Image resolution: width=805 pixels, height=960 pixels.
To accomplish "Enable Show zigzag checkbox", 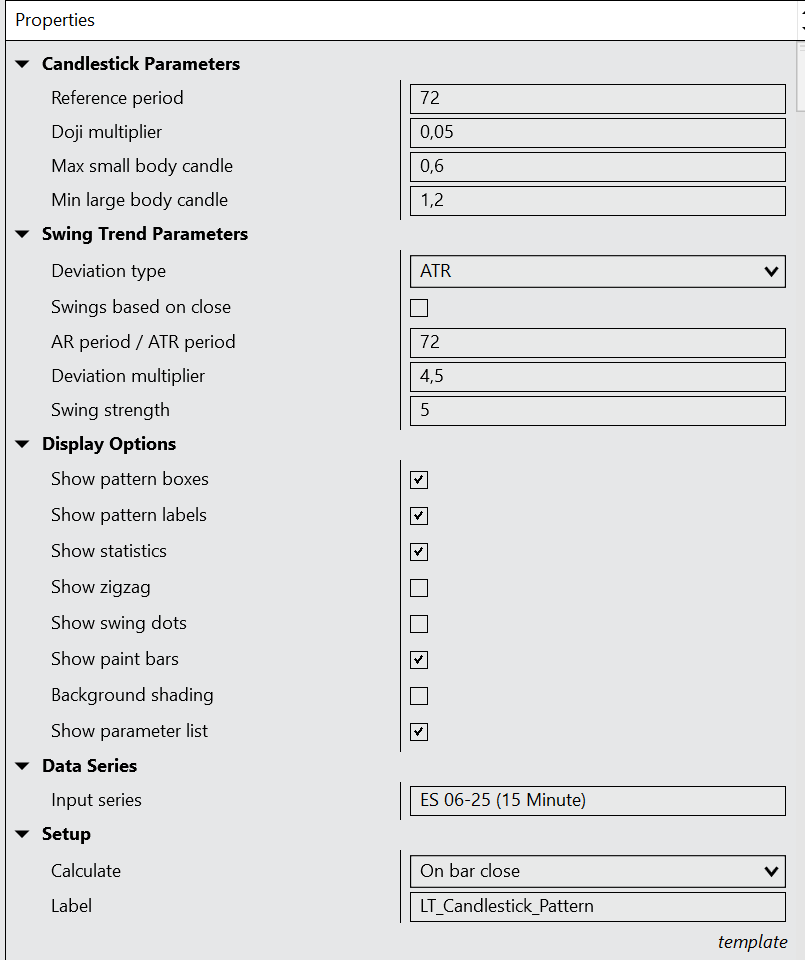I will tap(419, 588).
